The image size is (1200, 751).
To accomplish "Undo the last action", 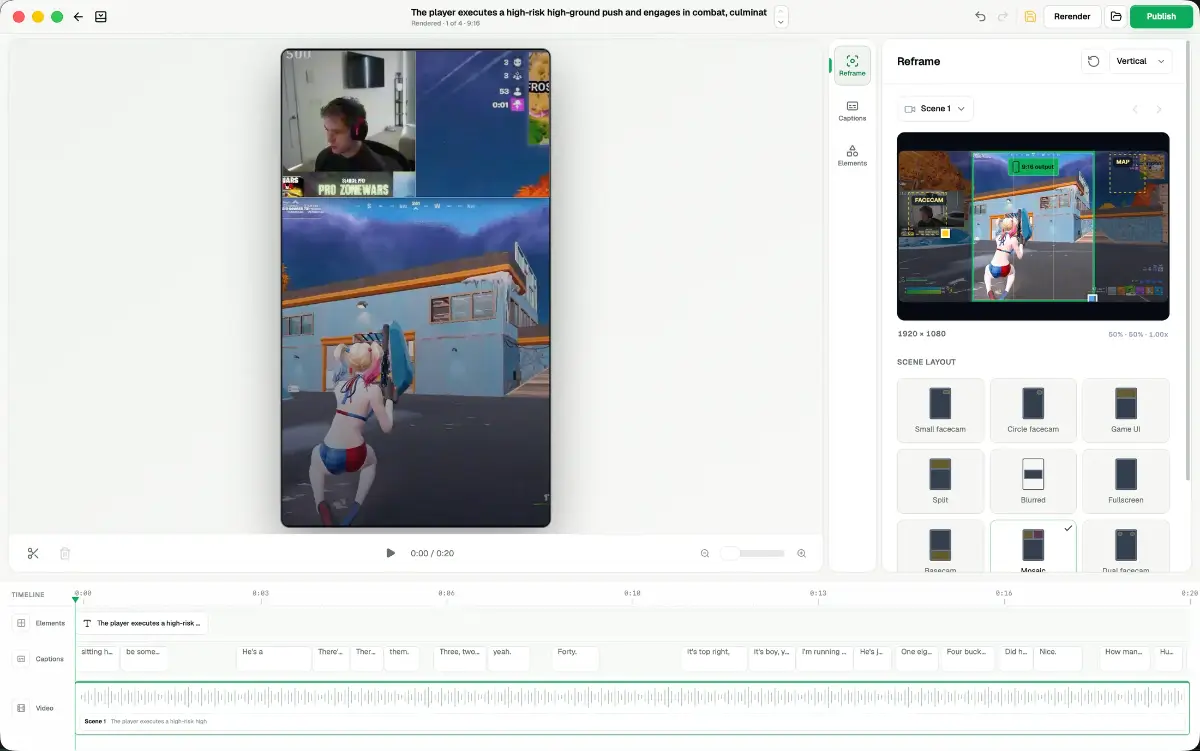I will [980, 17].
